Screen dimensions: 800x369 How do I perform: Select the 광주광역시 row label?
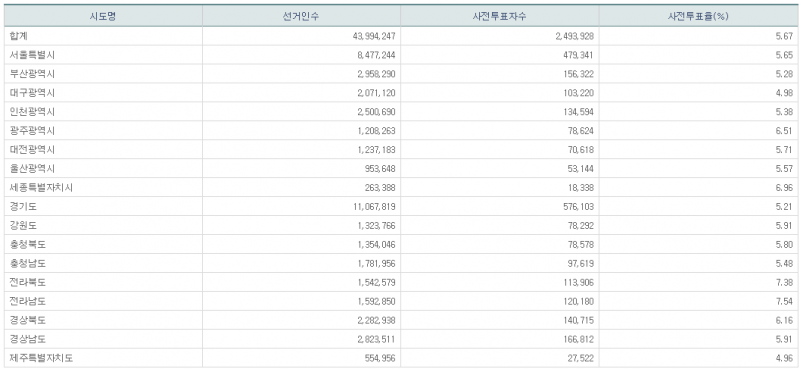(32, 131)
